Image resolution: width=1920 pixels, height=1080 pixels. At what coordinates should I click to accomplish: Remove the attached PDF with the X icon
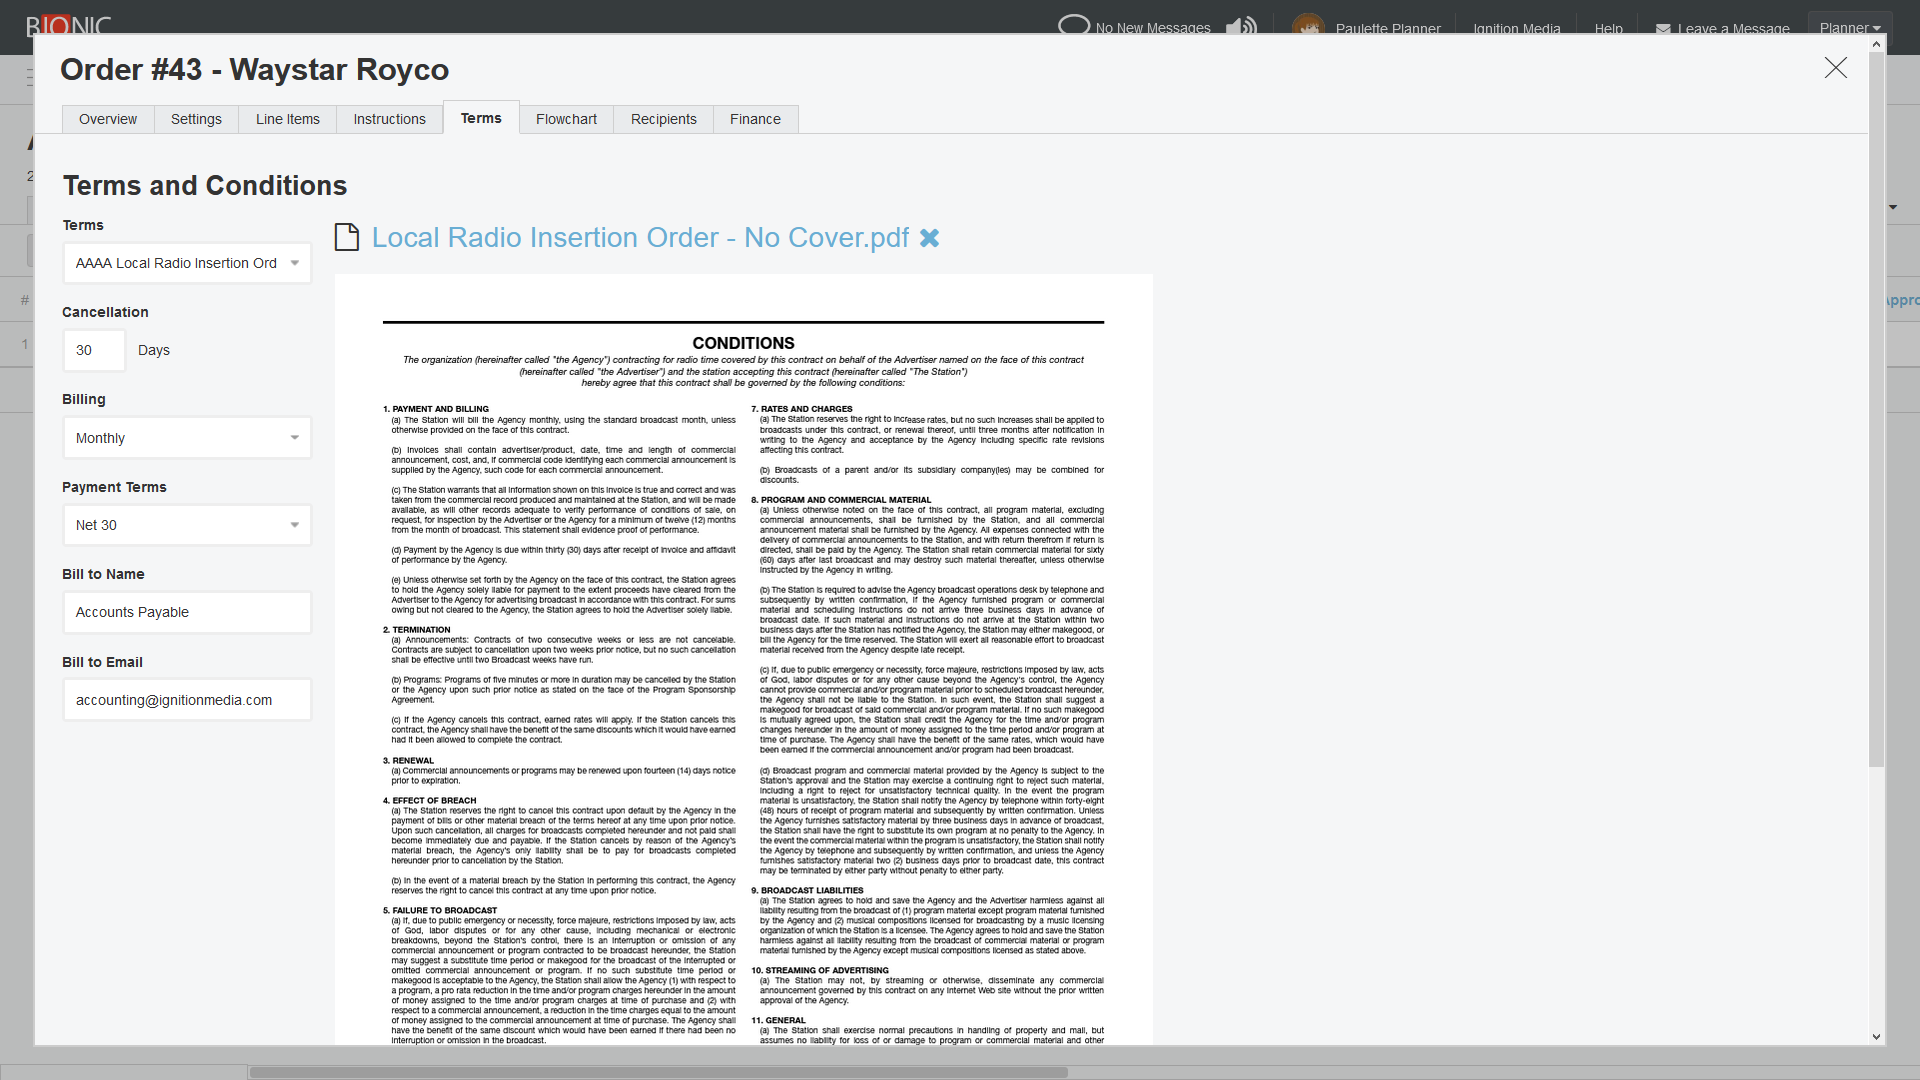click(x=929, y=238)
